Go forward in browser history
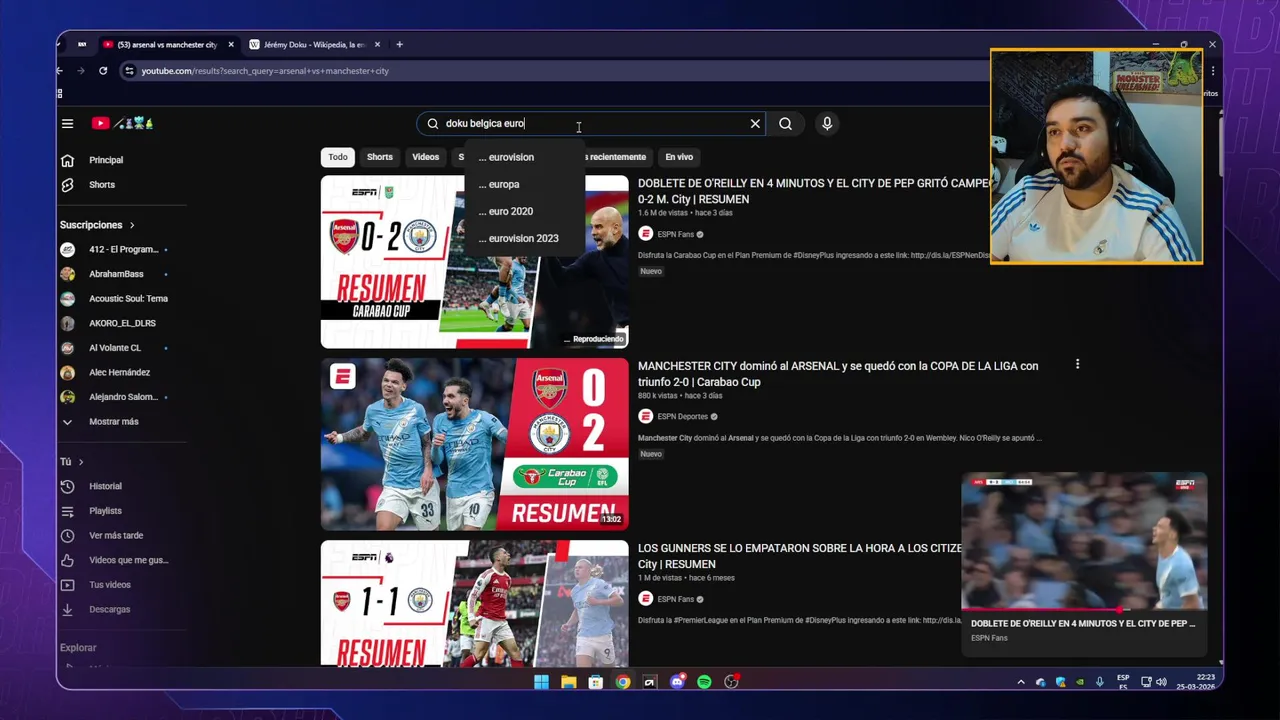1280x720 pixels. 81,71
